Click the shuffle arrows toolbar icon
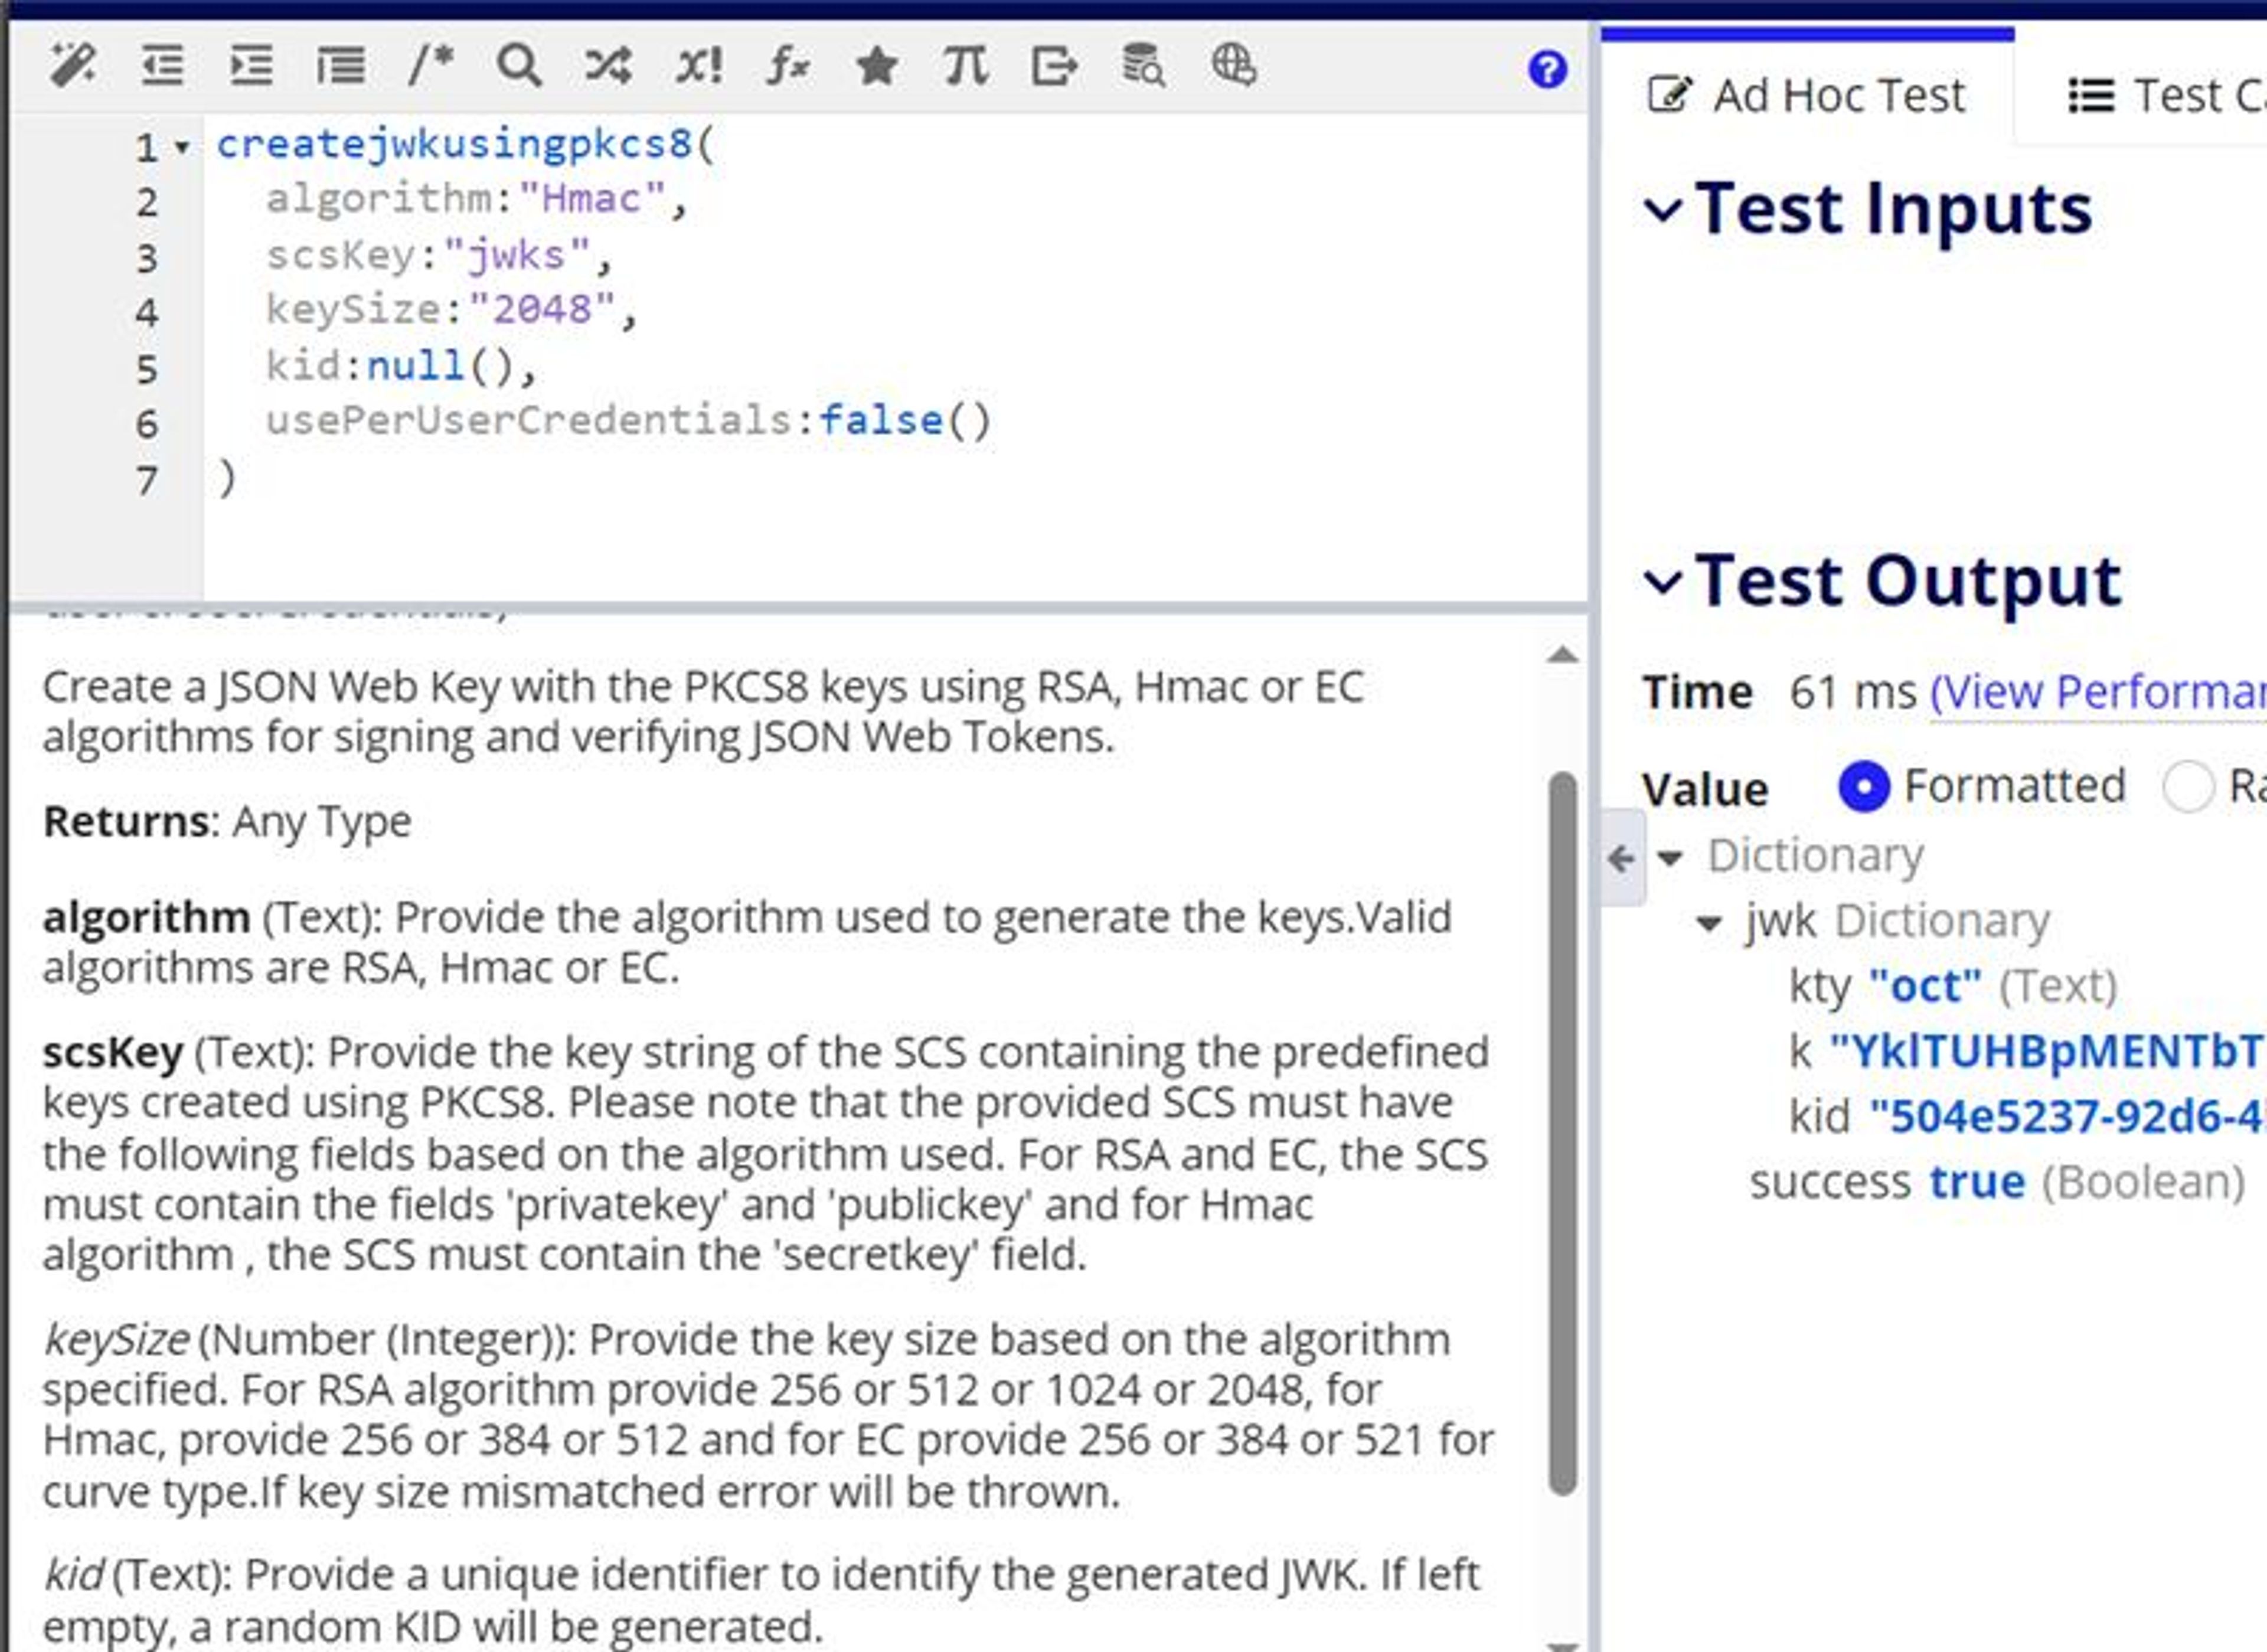This screenshot has height=1652, width=2267. pos(608,66)
